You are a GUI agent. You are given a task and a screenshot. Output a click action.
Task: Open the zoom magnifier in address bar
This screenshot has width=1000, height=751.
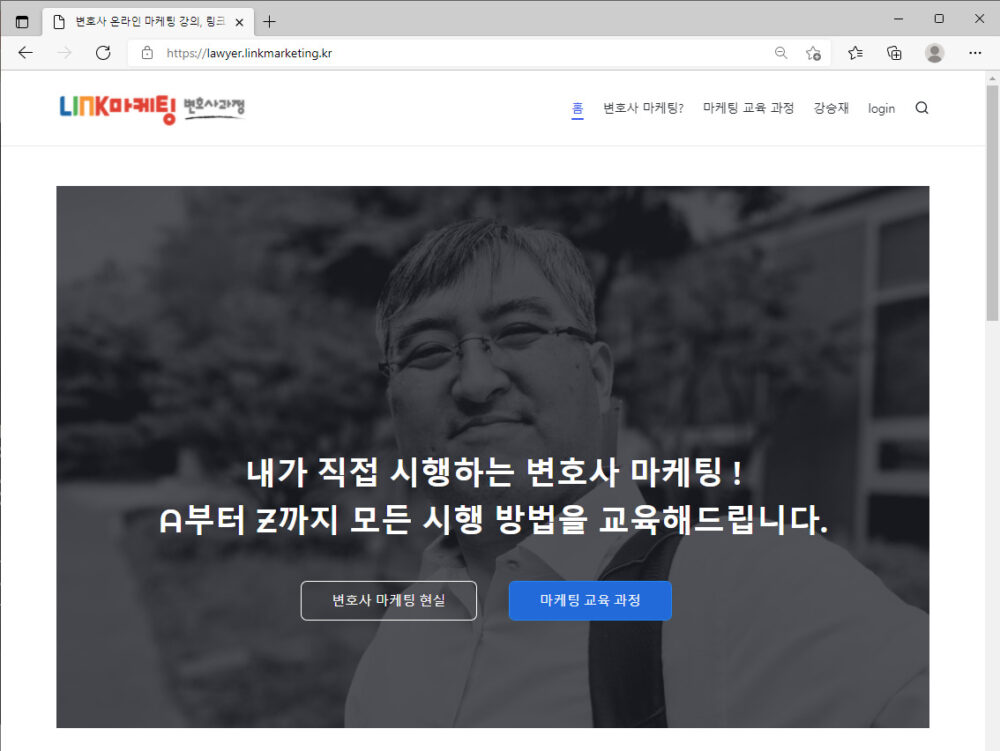781,53
